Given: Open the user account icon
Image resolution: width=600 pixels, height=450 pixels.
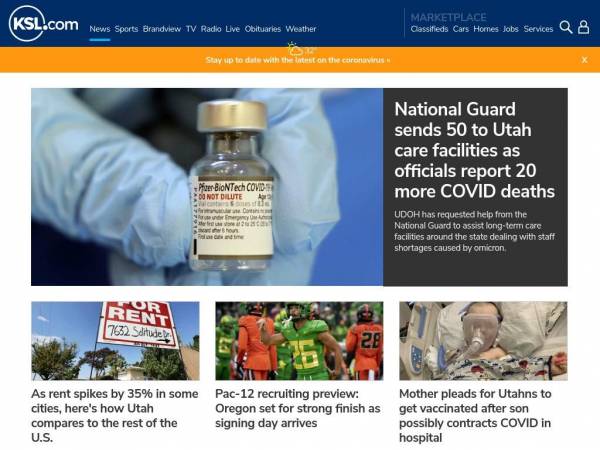Looking at the screenshot, I should 583,27.
